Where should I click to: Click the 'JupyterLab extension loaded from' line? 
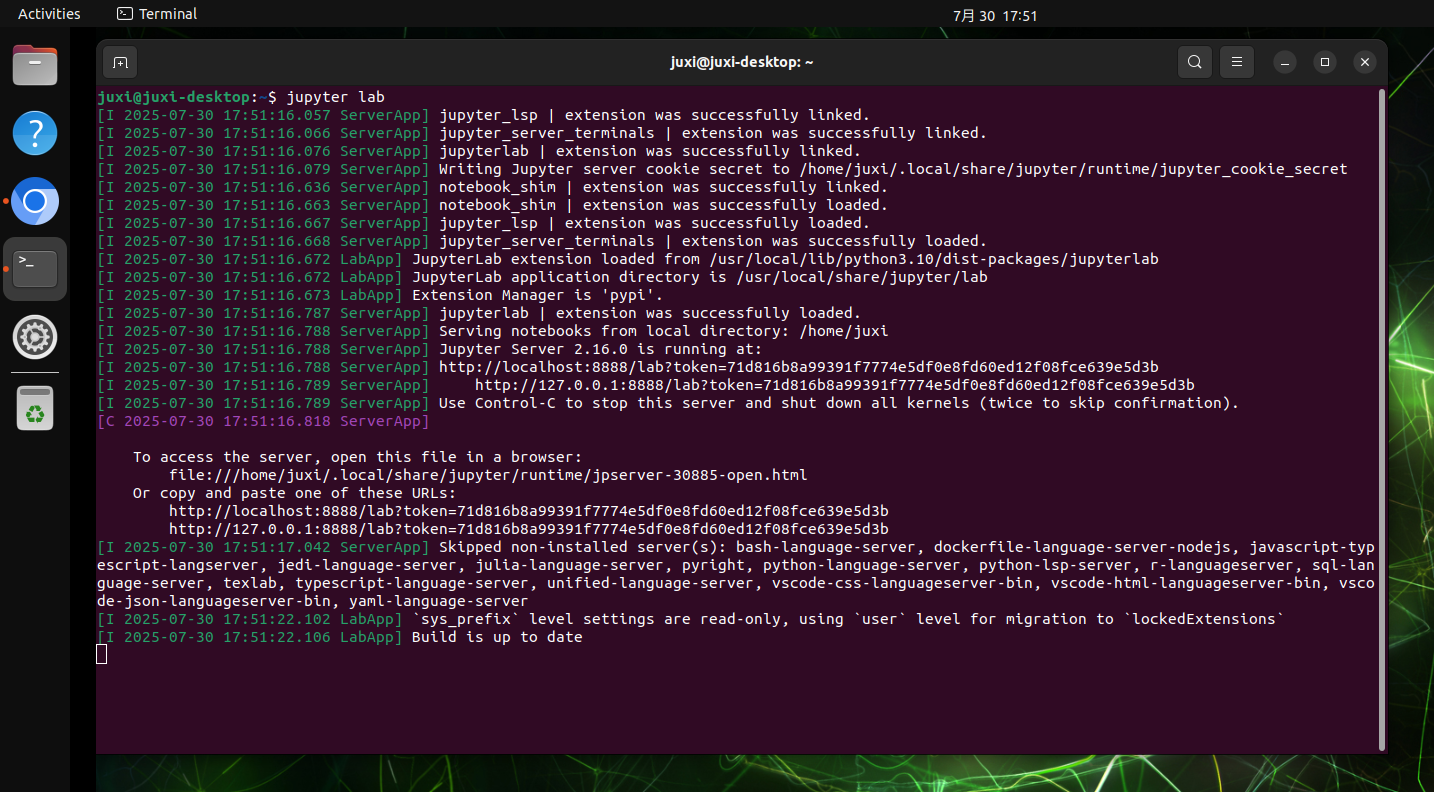click(x=785, y=259)
